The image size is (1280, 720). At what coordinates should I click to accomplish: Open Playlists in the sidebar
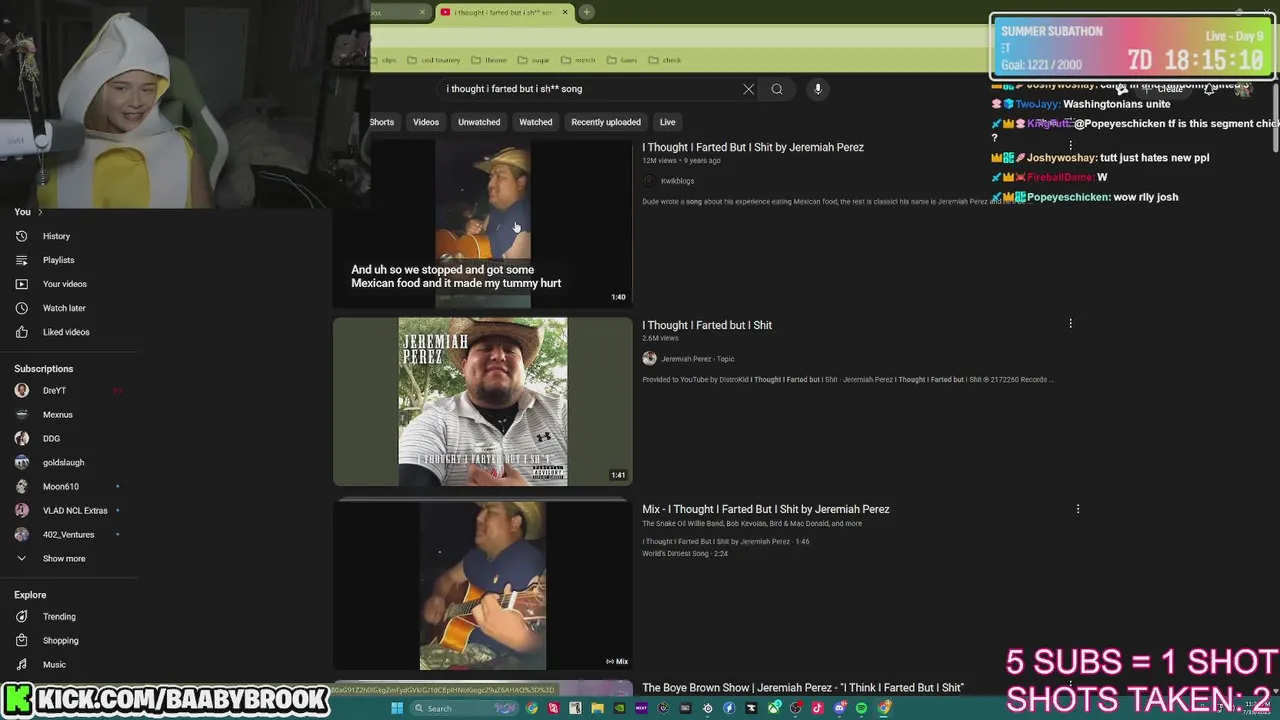click(x=58, y=260)
